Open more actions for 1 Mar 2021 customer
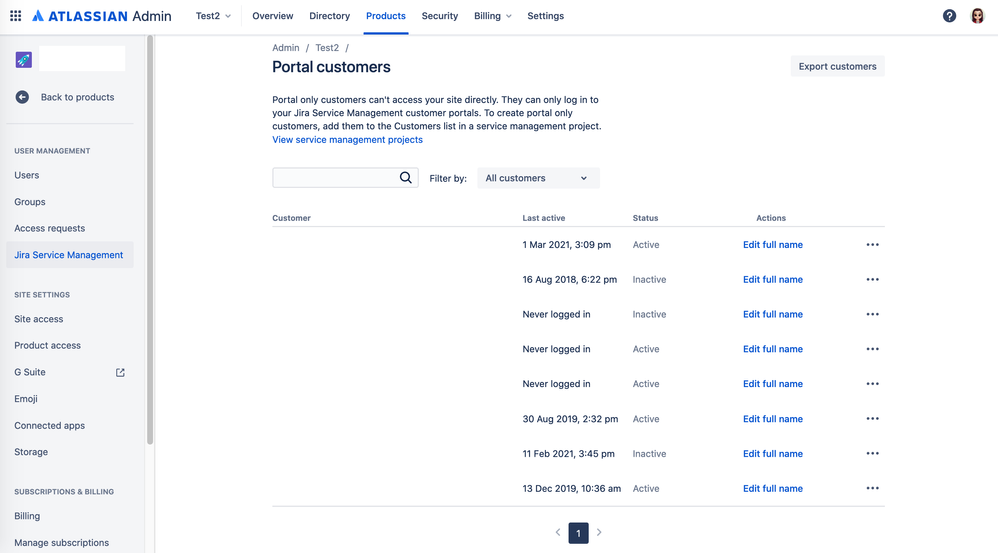The image size is (998, 553). [873, 244]
